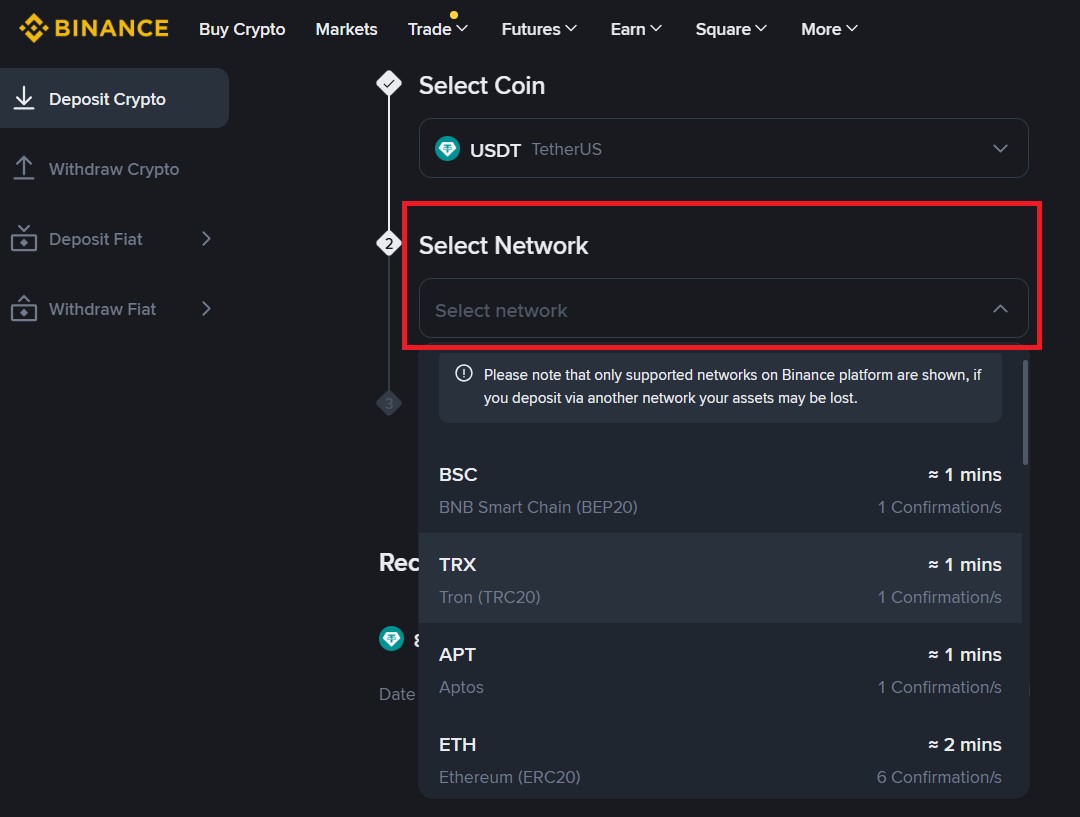Go to Markets
Image resolution: width=1080 pixels, height=817 pixels.
pyautogui.click(x=346, y=29)
